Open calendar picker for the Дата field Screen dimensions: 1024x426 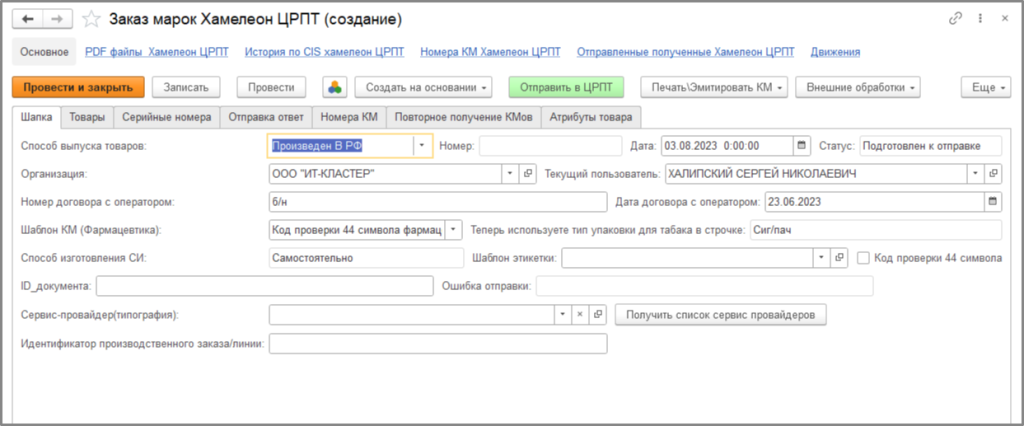tap(801, 145)
